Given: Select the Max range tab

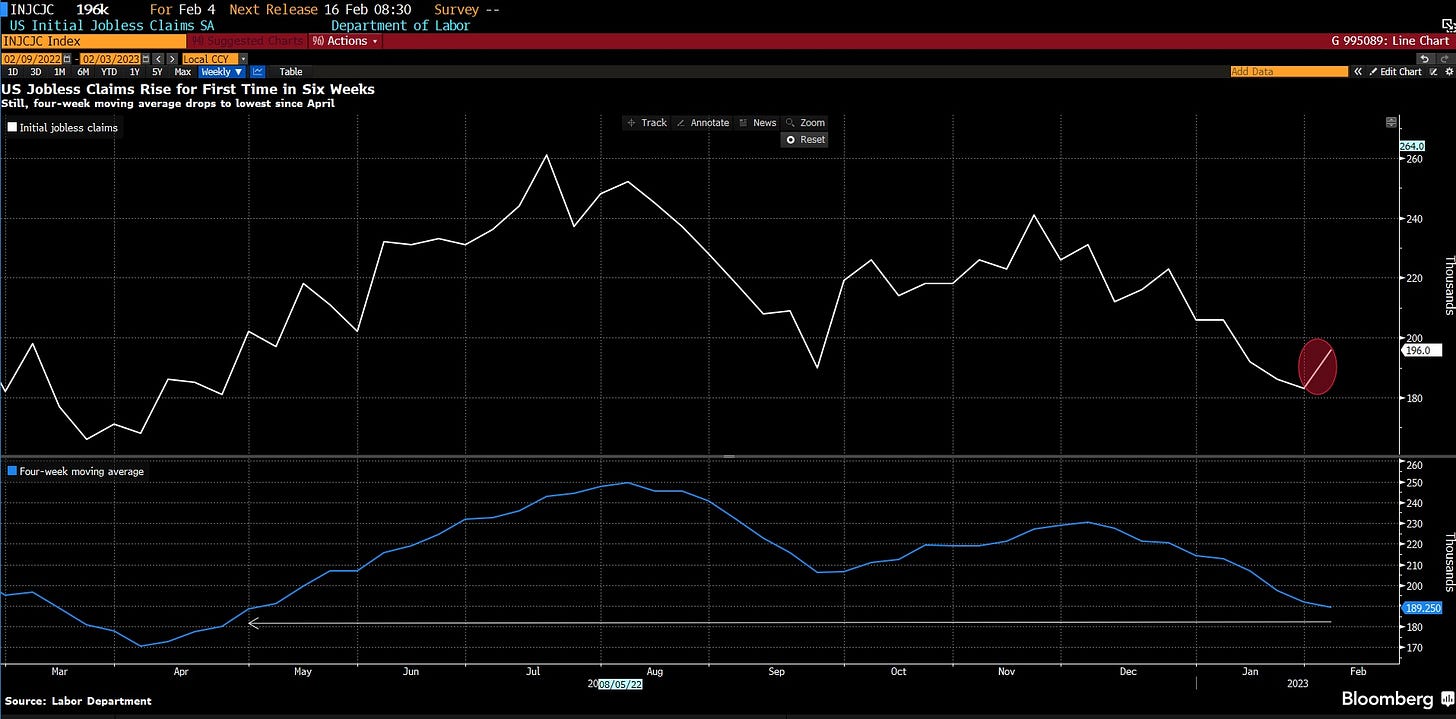Looking at the screenshot, I should point(183,72).
